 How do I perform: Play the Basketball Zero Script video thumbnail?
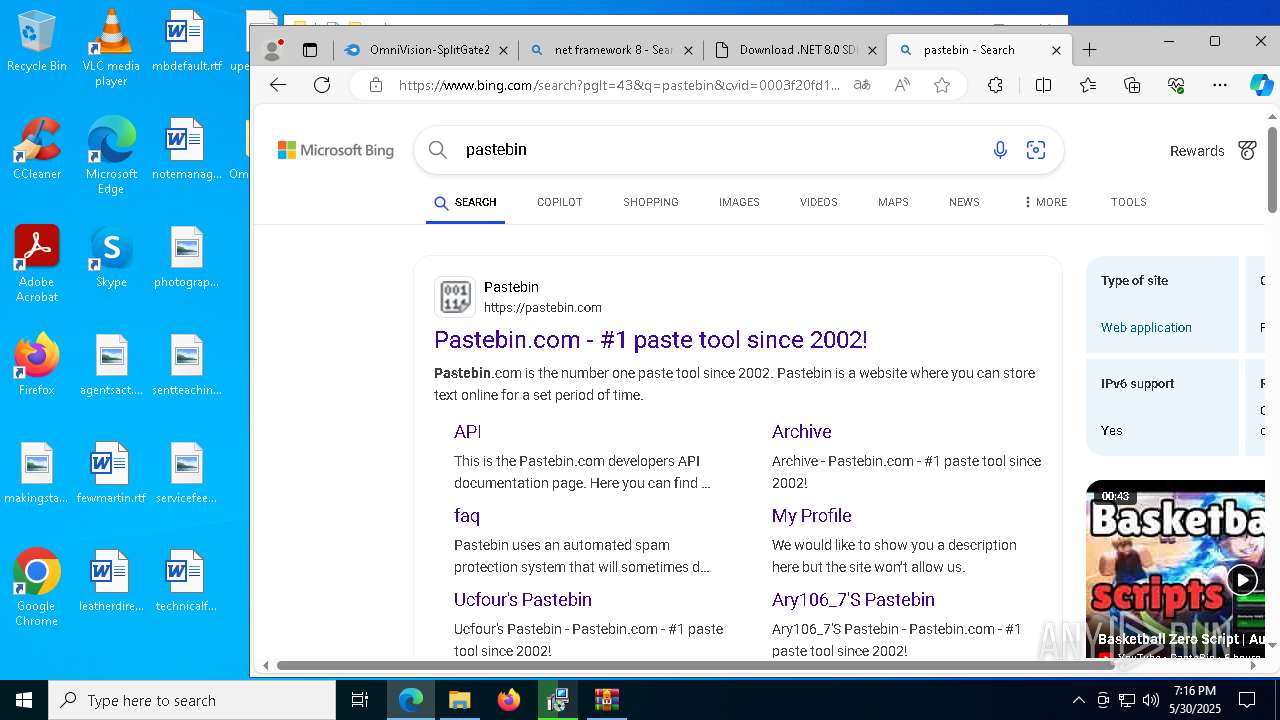click(1175, 570)
